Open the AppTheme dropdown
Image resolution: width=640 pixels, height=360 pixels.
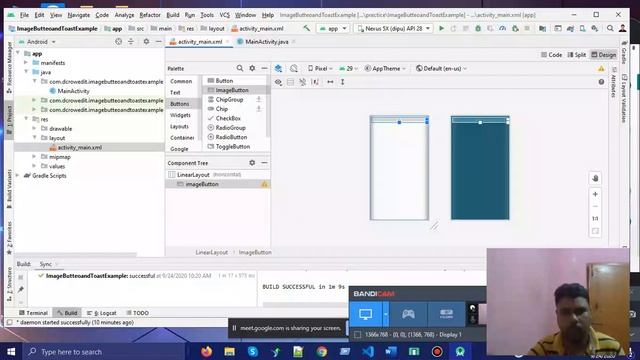click(385, 69)
